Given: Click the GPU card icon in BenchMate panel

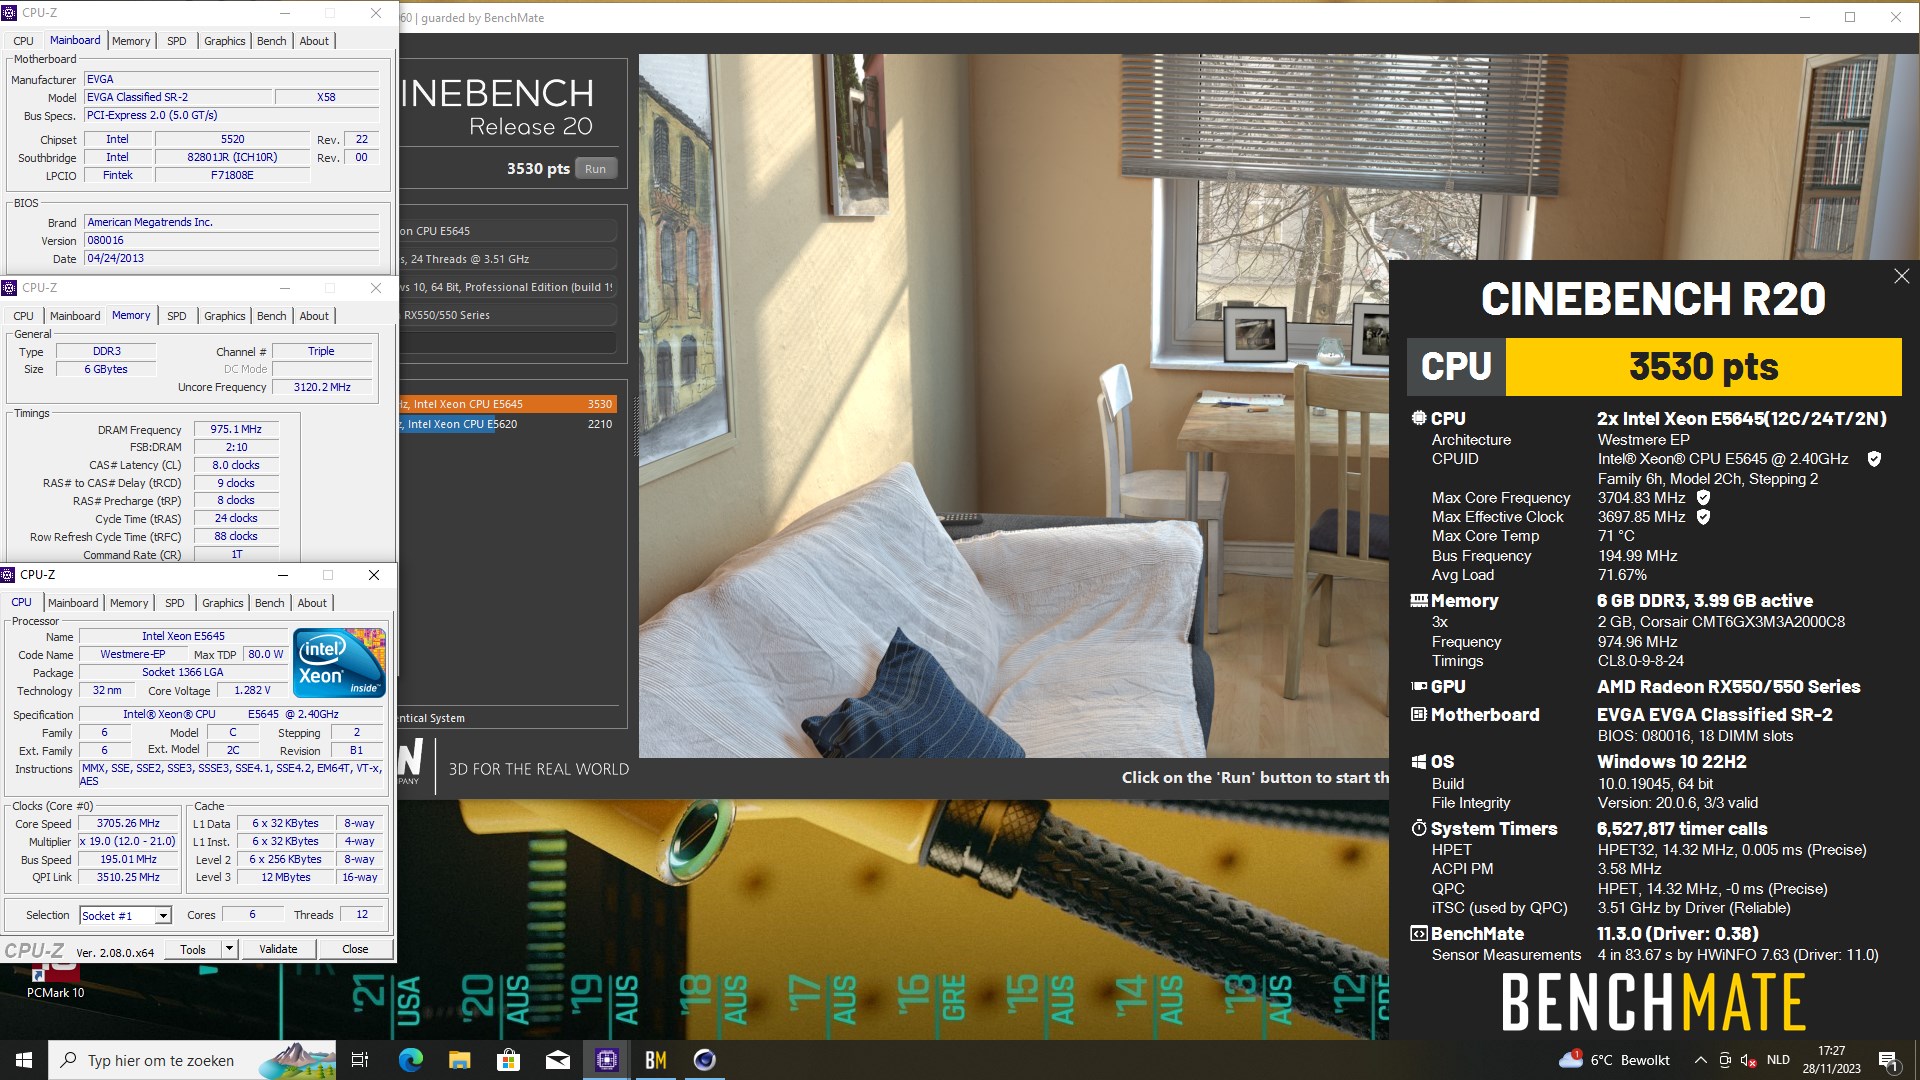Looking at the screenshot, I should [1418, 686].
